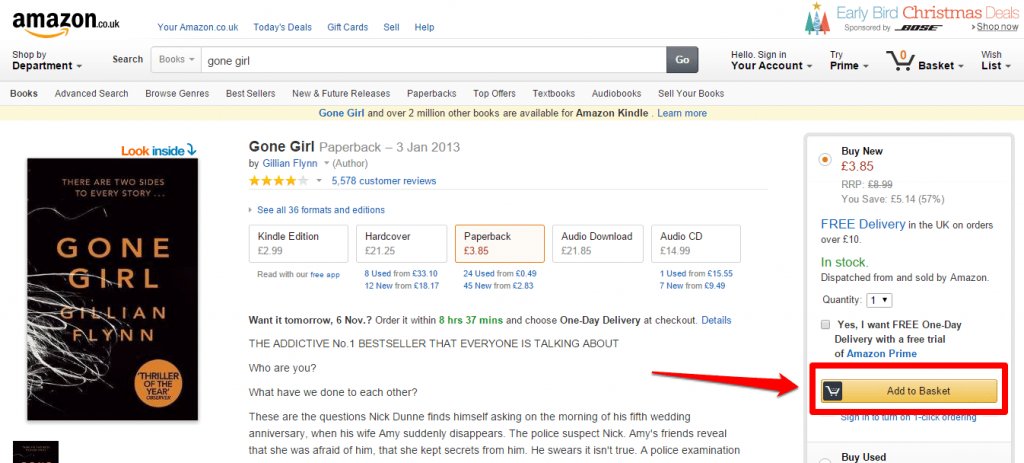
Task: Click into the search field containing gone girl
Action: (434, 60)
